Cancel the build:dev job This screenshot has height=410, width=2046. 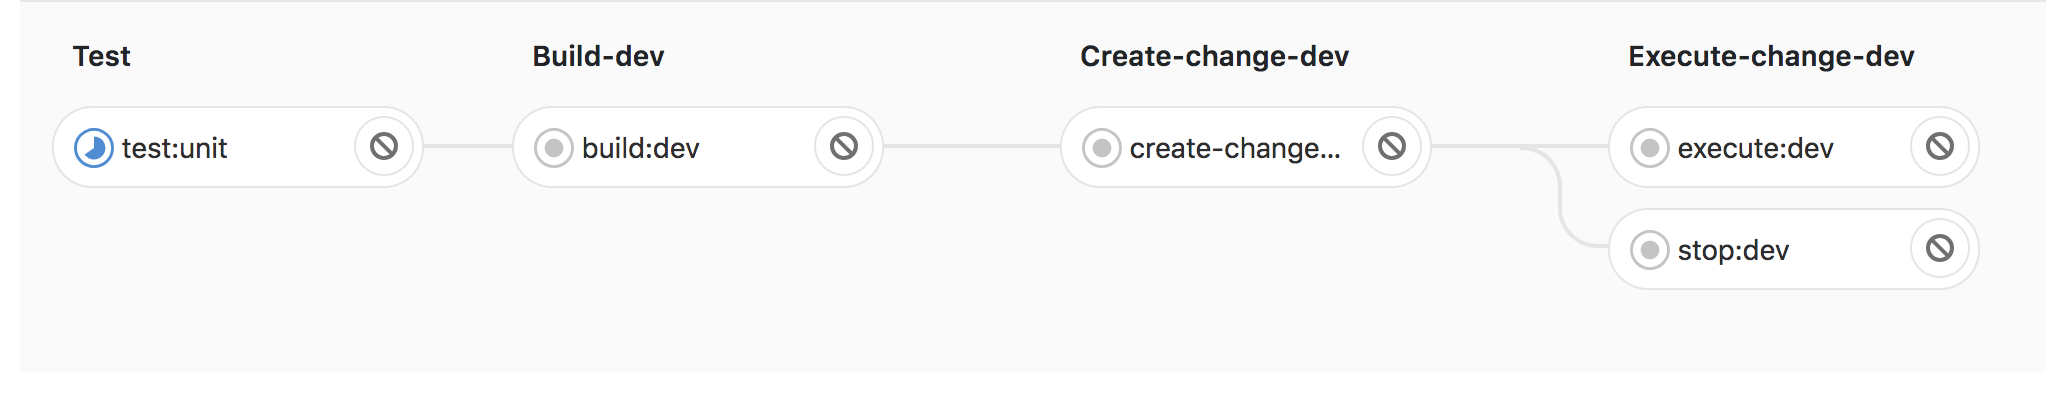(844, 147)
